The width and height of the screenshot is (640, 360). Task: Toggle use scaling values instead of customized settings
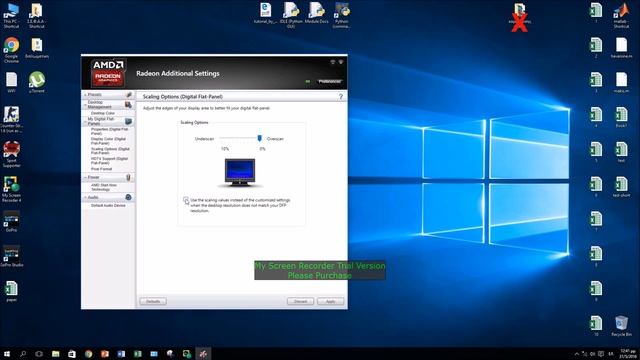point(186,200)
